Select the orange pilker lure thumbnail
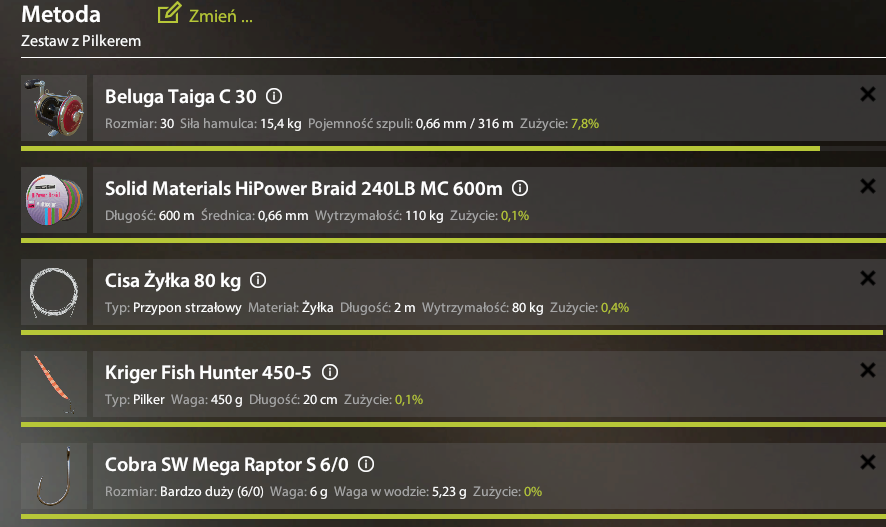 tap(54, 384)
